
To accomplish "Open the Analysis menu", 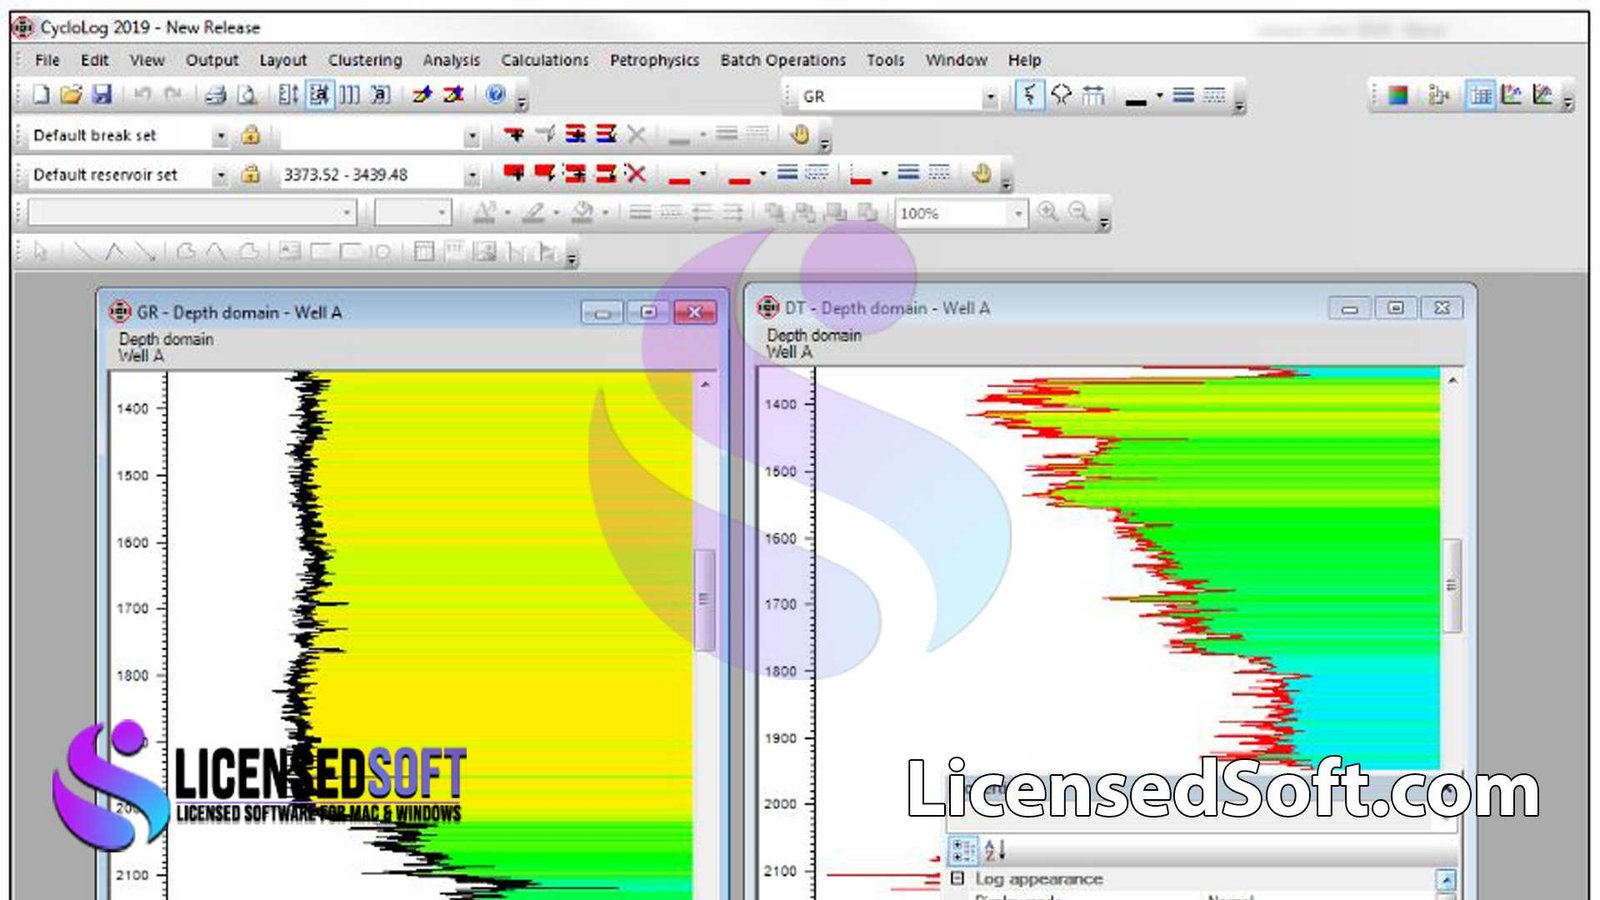I will 451,60.
